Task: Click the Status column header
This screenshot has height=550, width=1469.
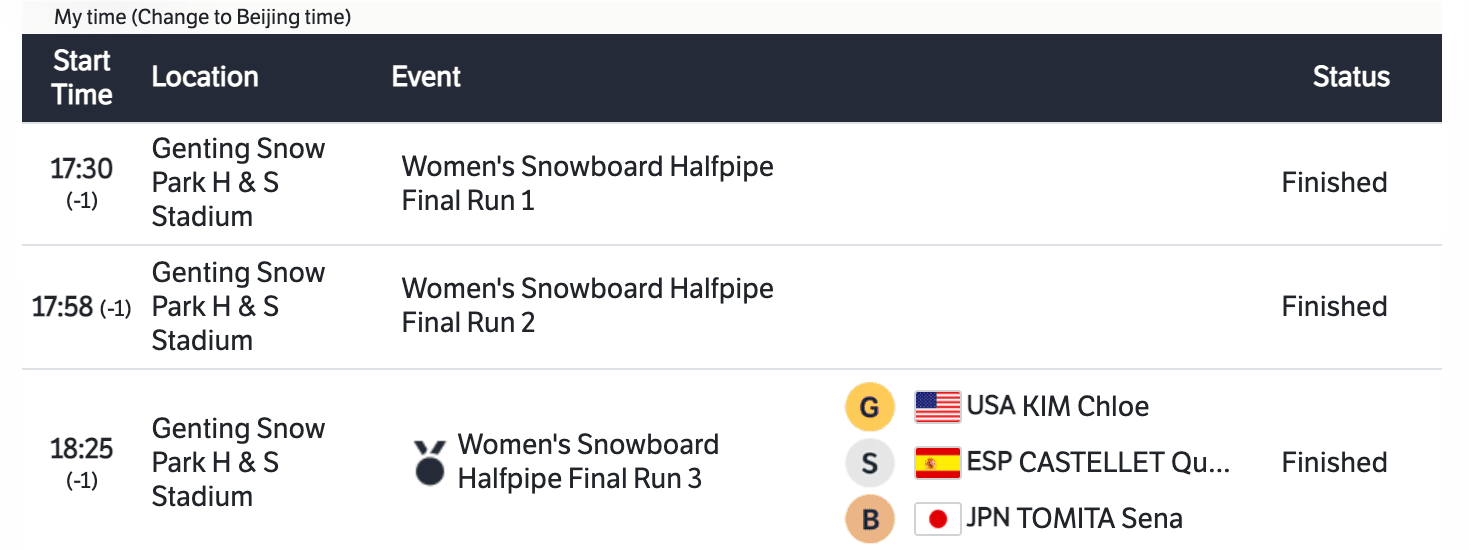Action: click(x=1351, y=77)
